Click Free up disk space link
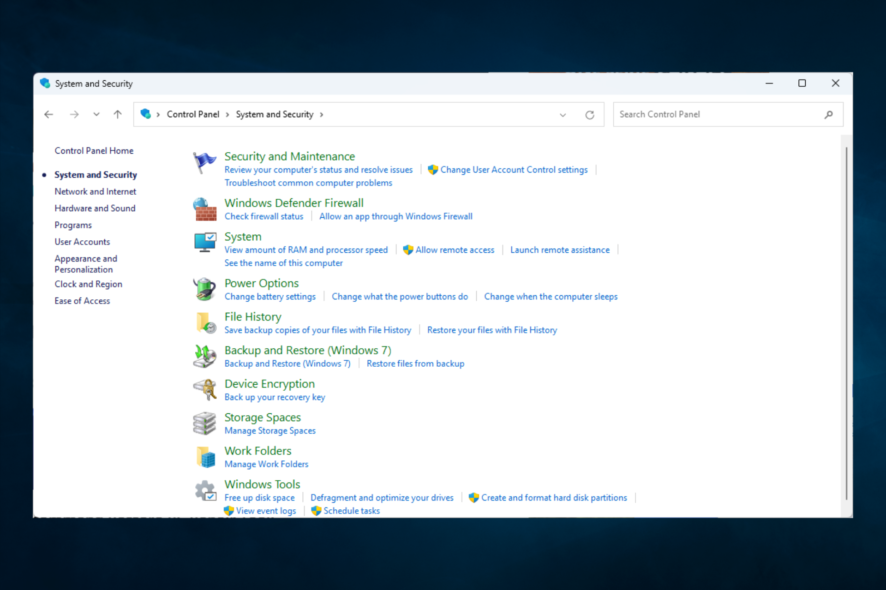The image size is (886, 590). tap(259, 498)
